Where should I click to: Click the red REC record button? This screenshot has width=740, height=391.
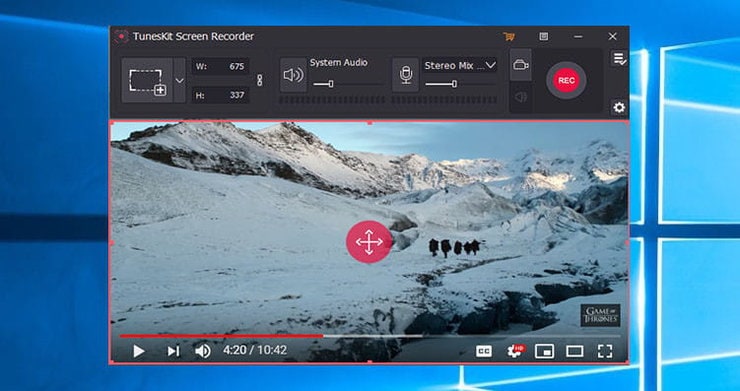[x=566, y=81]
